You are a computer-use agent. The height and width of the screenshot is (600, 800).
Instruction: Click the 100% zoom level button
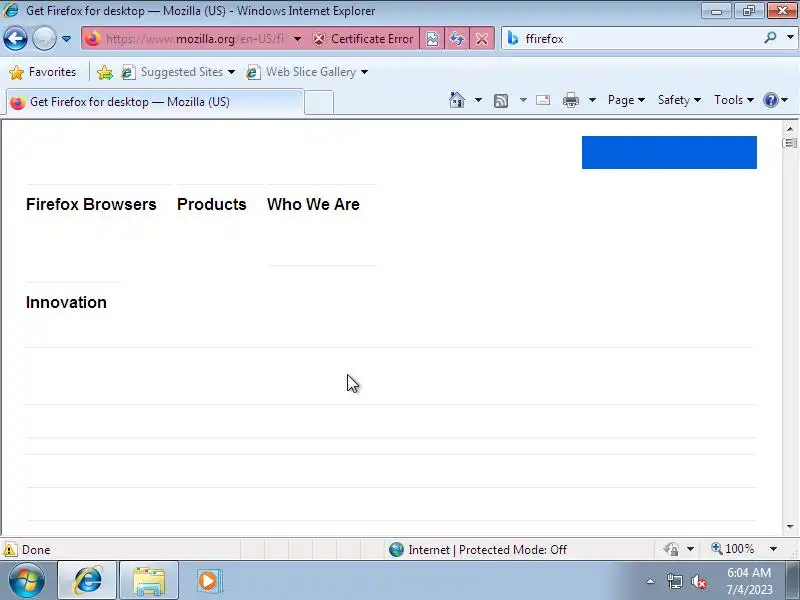[733, 549]
